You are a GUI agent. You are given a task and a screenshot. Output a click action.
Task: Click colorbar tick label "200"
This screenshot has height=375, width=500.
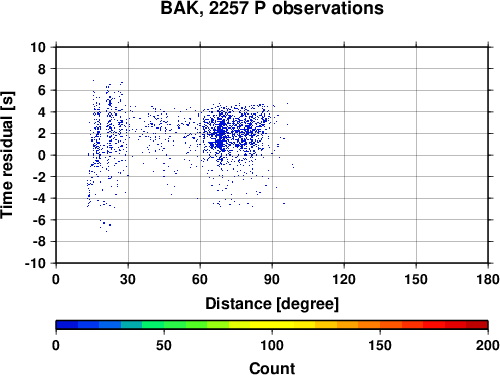[488, 345]
